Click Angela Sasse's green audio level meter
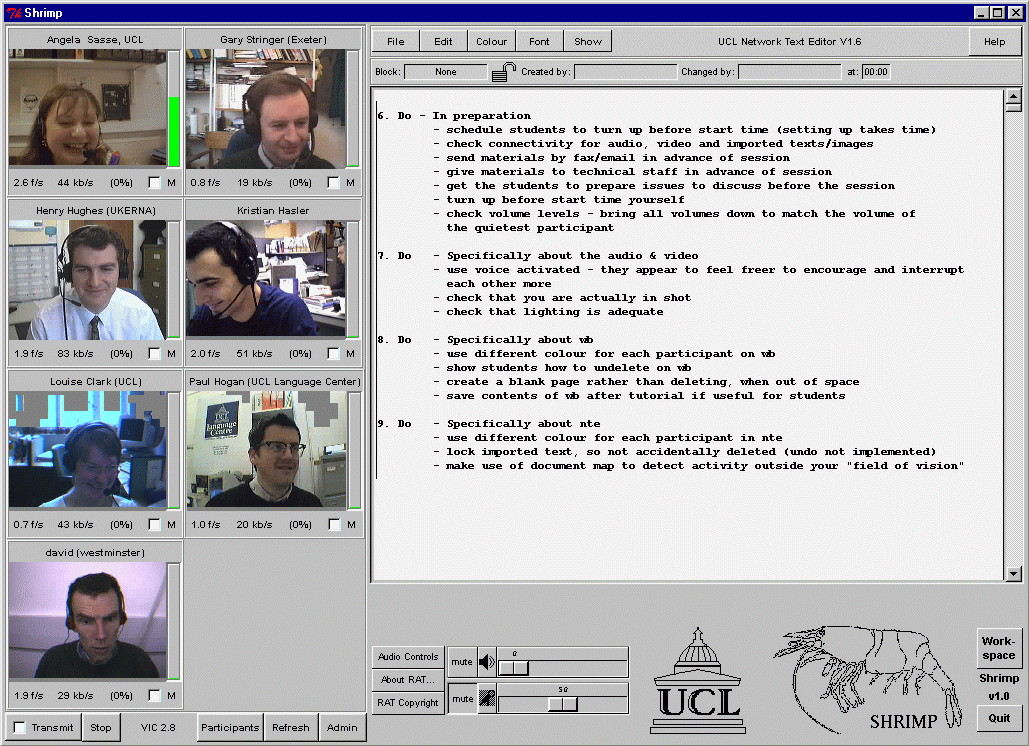Viewport: 1029px width, 746px height. (x=174, y=109)
